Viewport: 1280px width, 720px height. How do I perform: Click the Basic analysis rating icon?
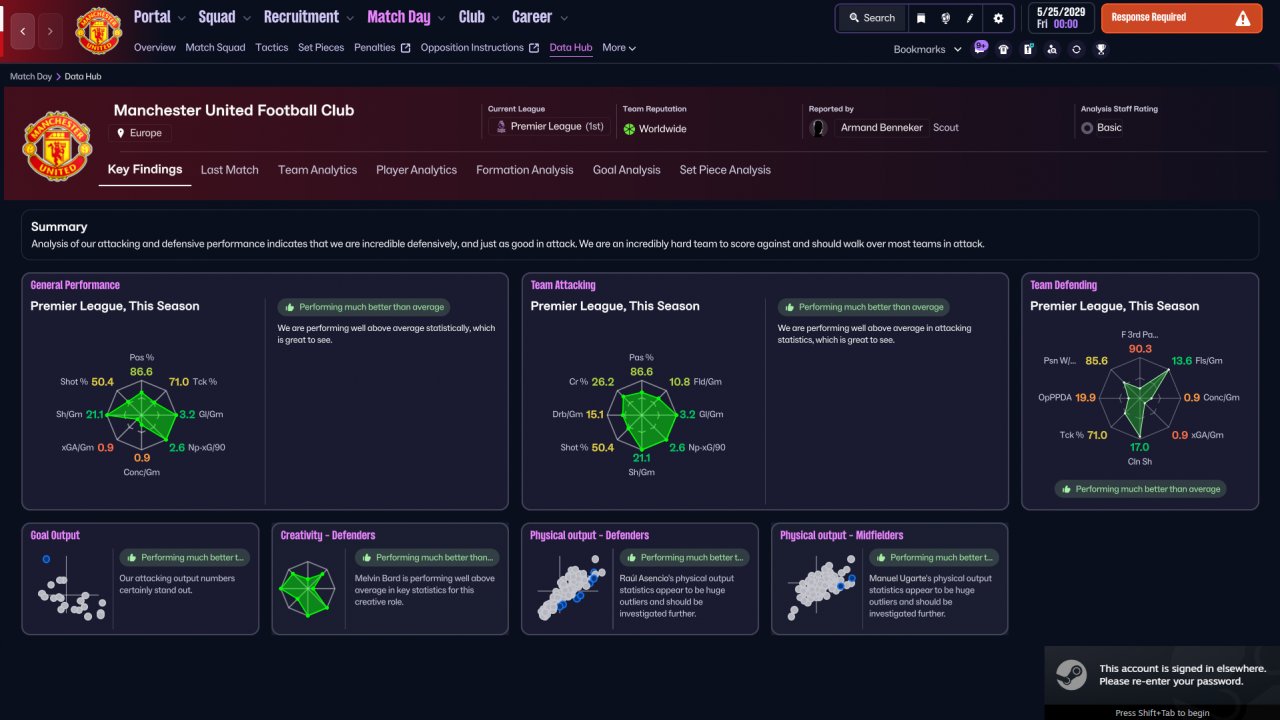[1087, 128]
